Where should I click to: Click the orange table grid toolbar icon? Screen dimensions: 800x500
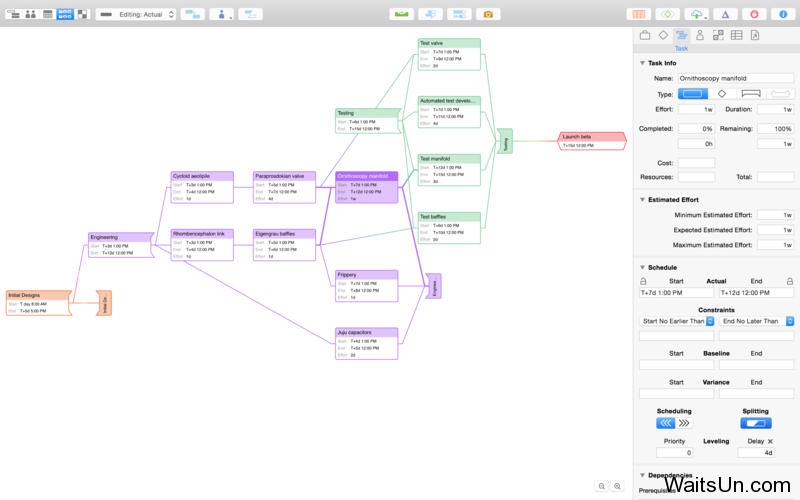point(639,14)
